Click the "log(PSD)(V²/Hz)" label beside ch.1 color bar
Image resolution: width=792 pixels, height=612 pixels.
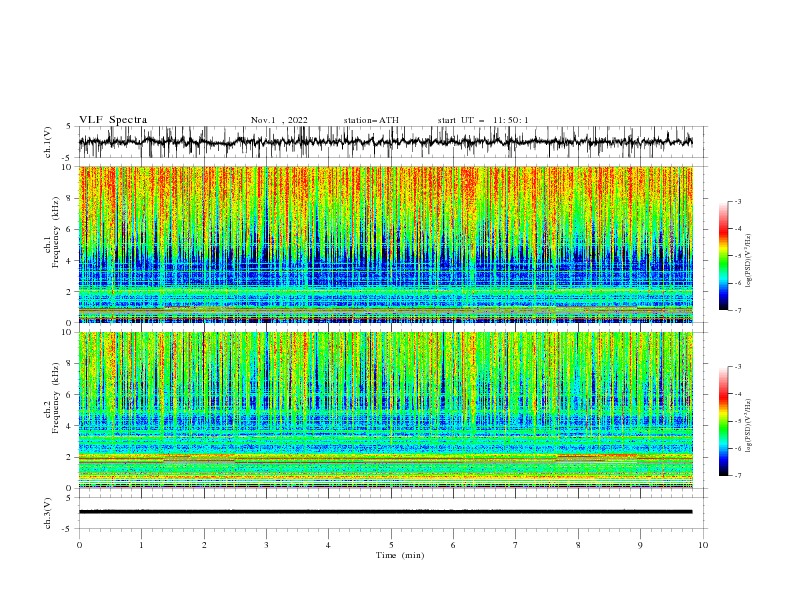pyautogui.click(x=749, y=261)
